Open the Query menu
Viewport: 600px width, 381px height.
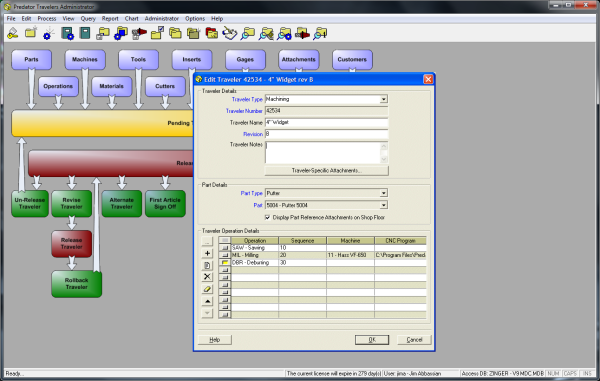88,18
